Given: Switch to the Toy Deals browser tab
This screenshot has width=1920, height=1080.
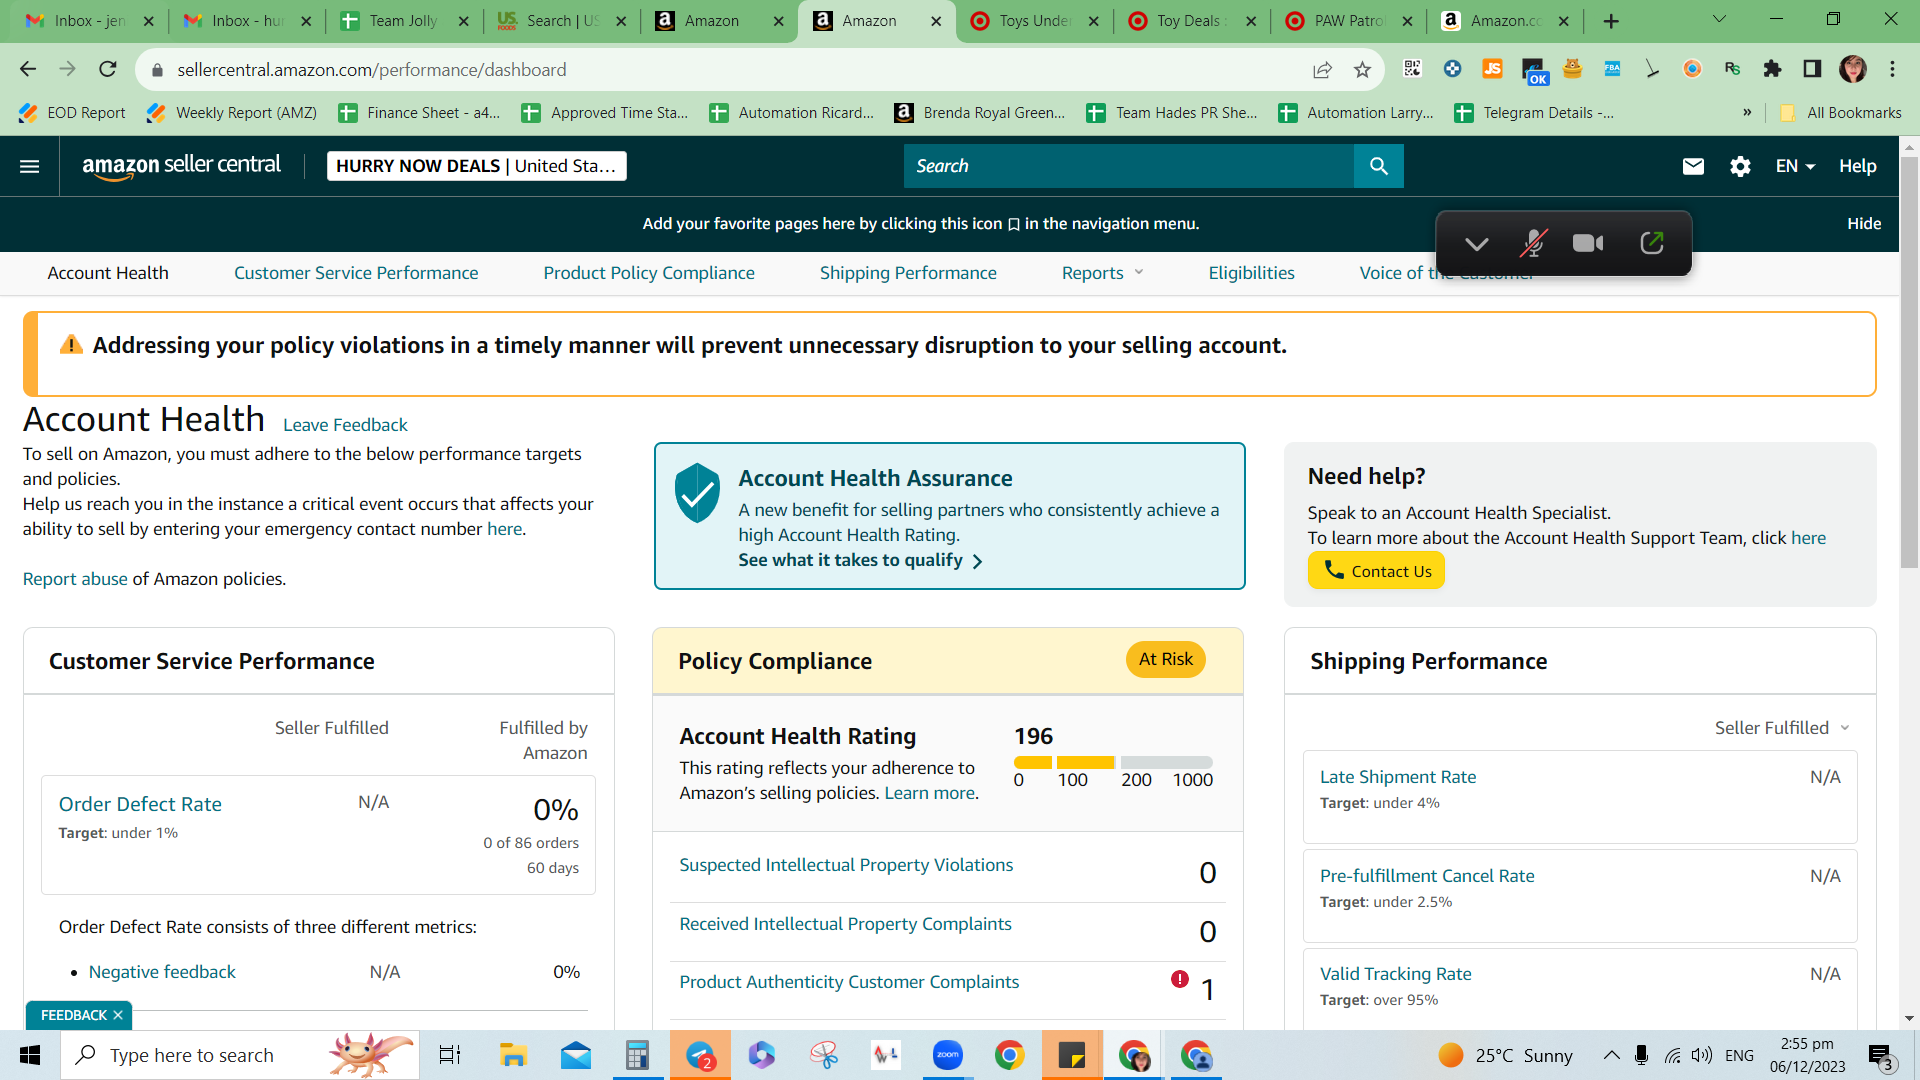Looking at the screenshot, I should click(x=1191, y=21).
